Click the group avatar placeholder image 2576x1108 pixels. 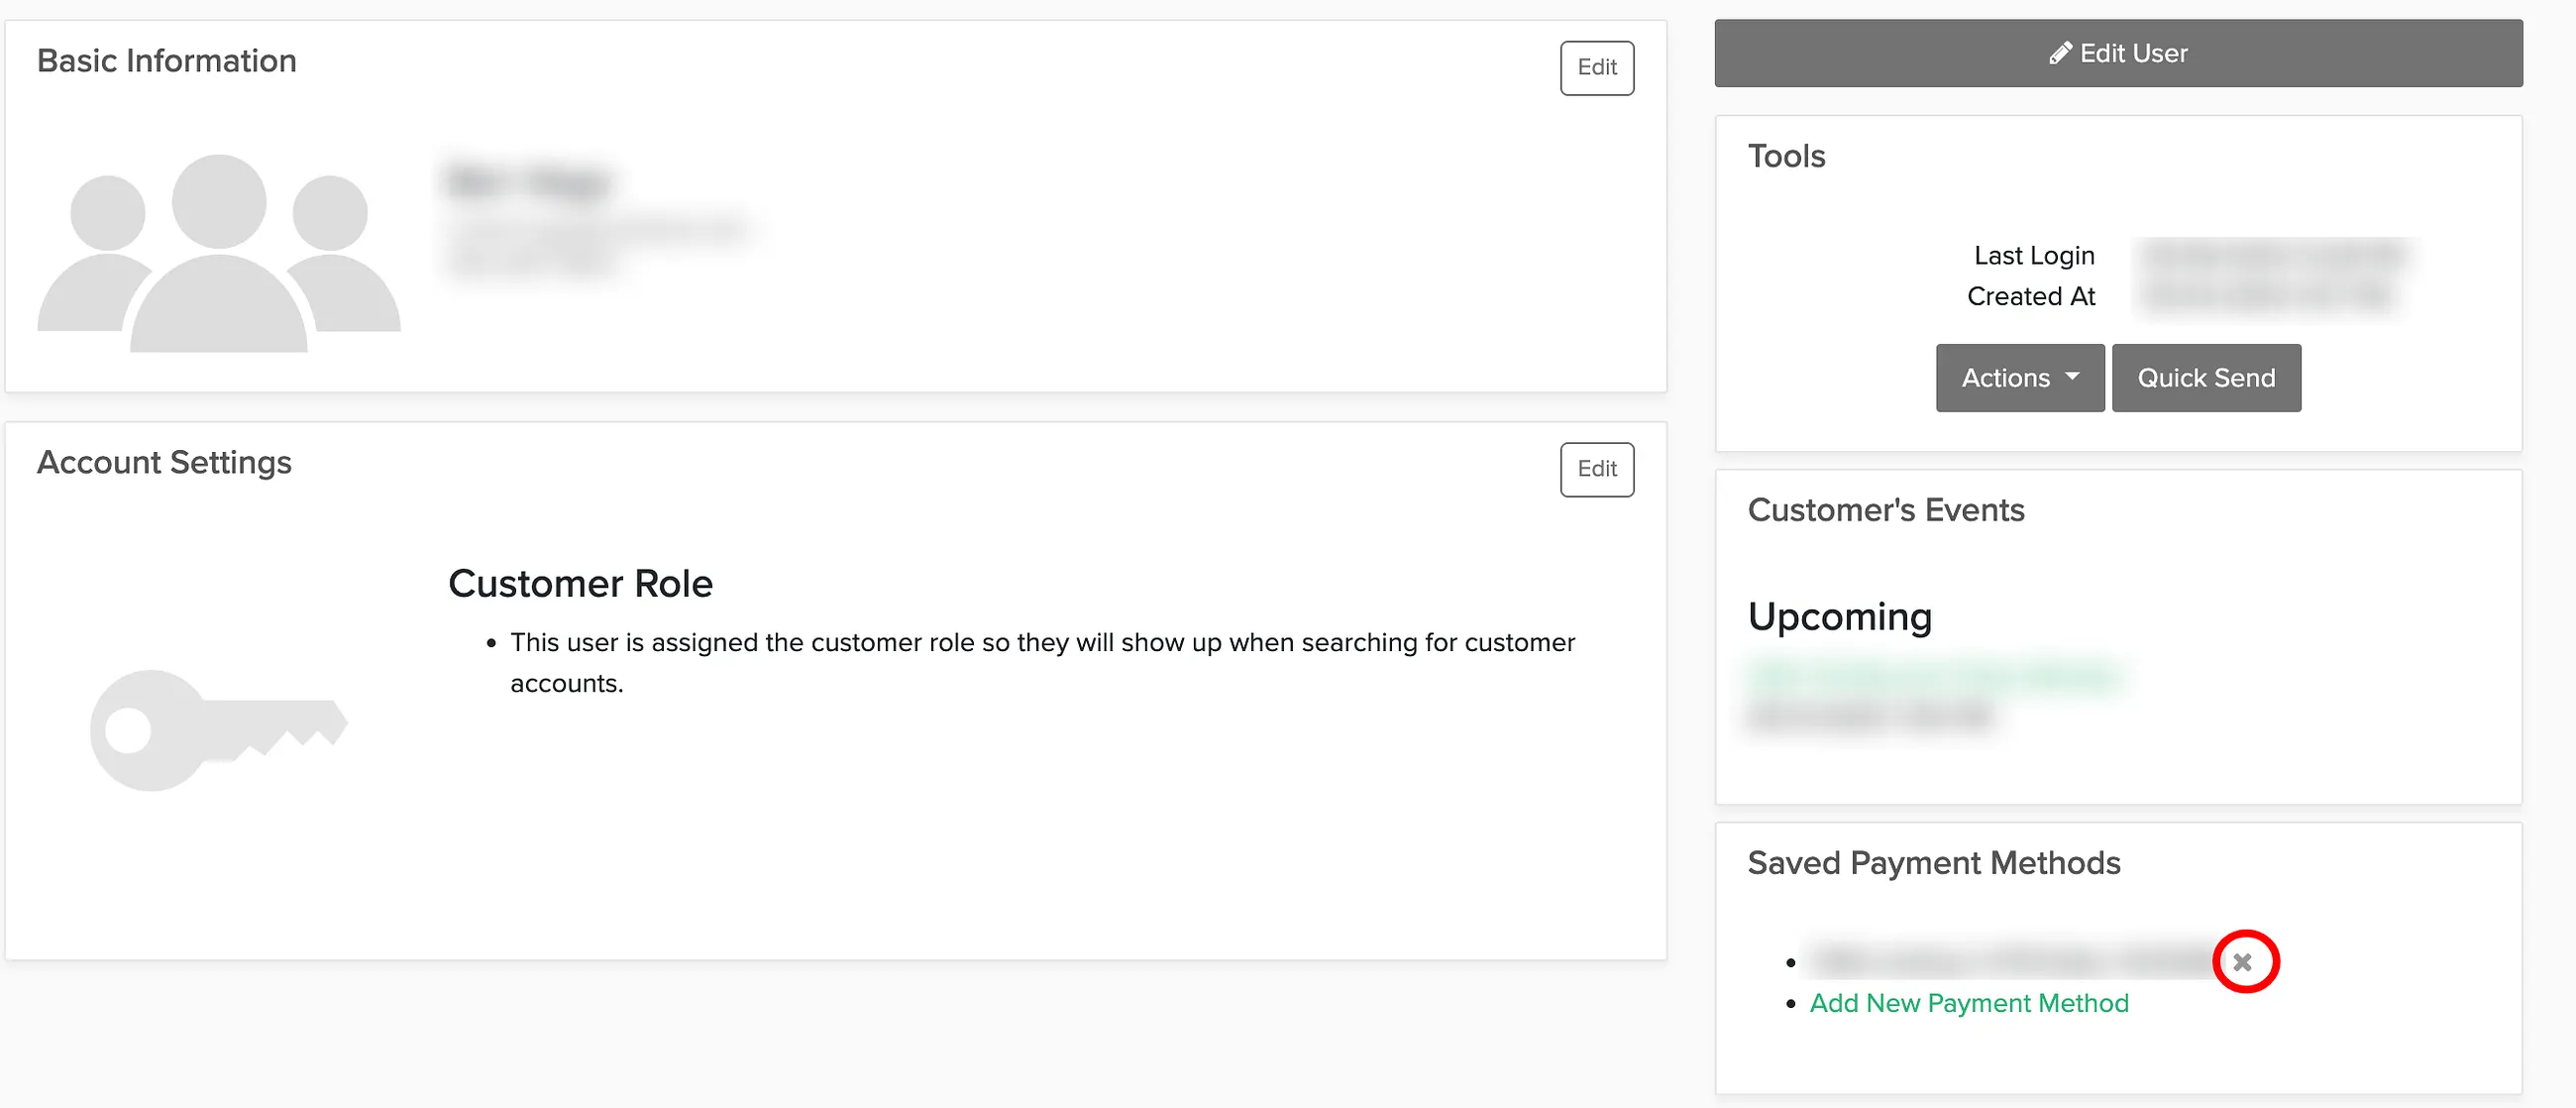click(219, 253)
